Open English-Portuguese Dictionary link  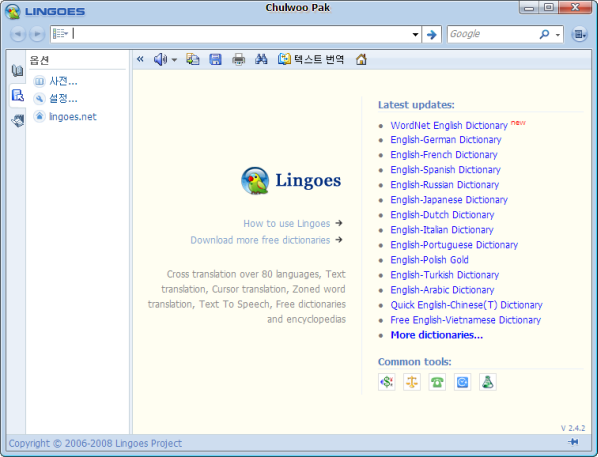(454, 245)
